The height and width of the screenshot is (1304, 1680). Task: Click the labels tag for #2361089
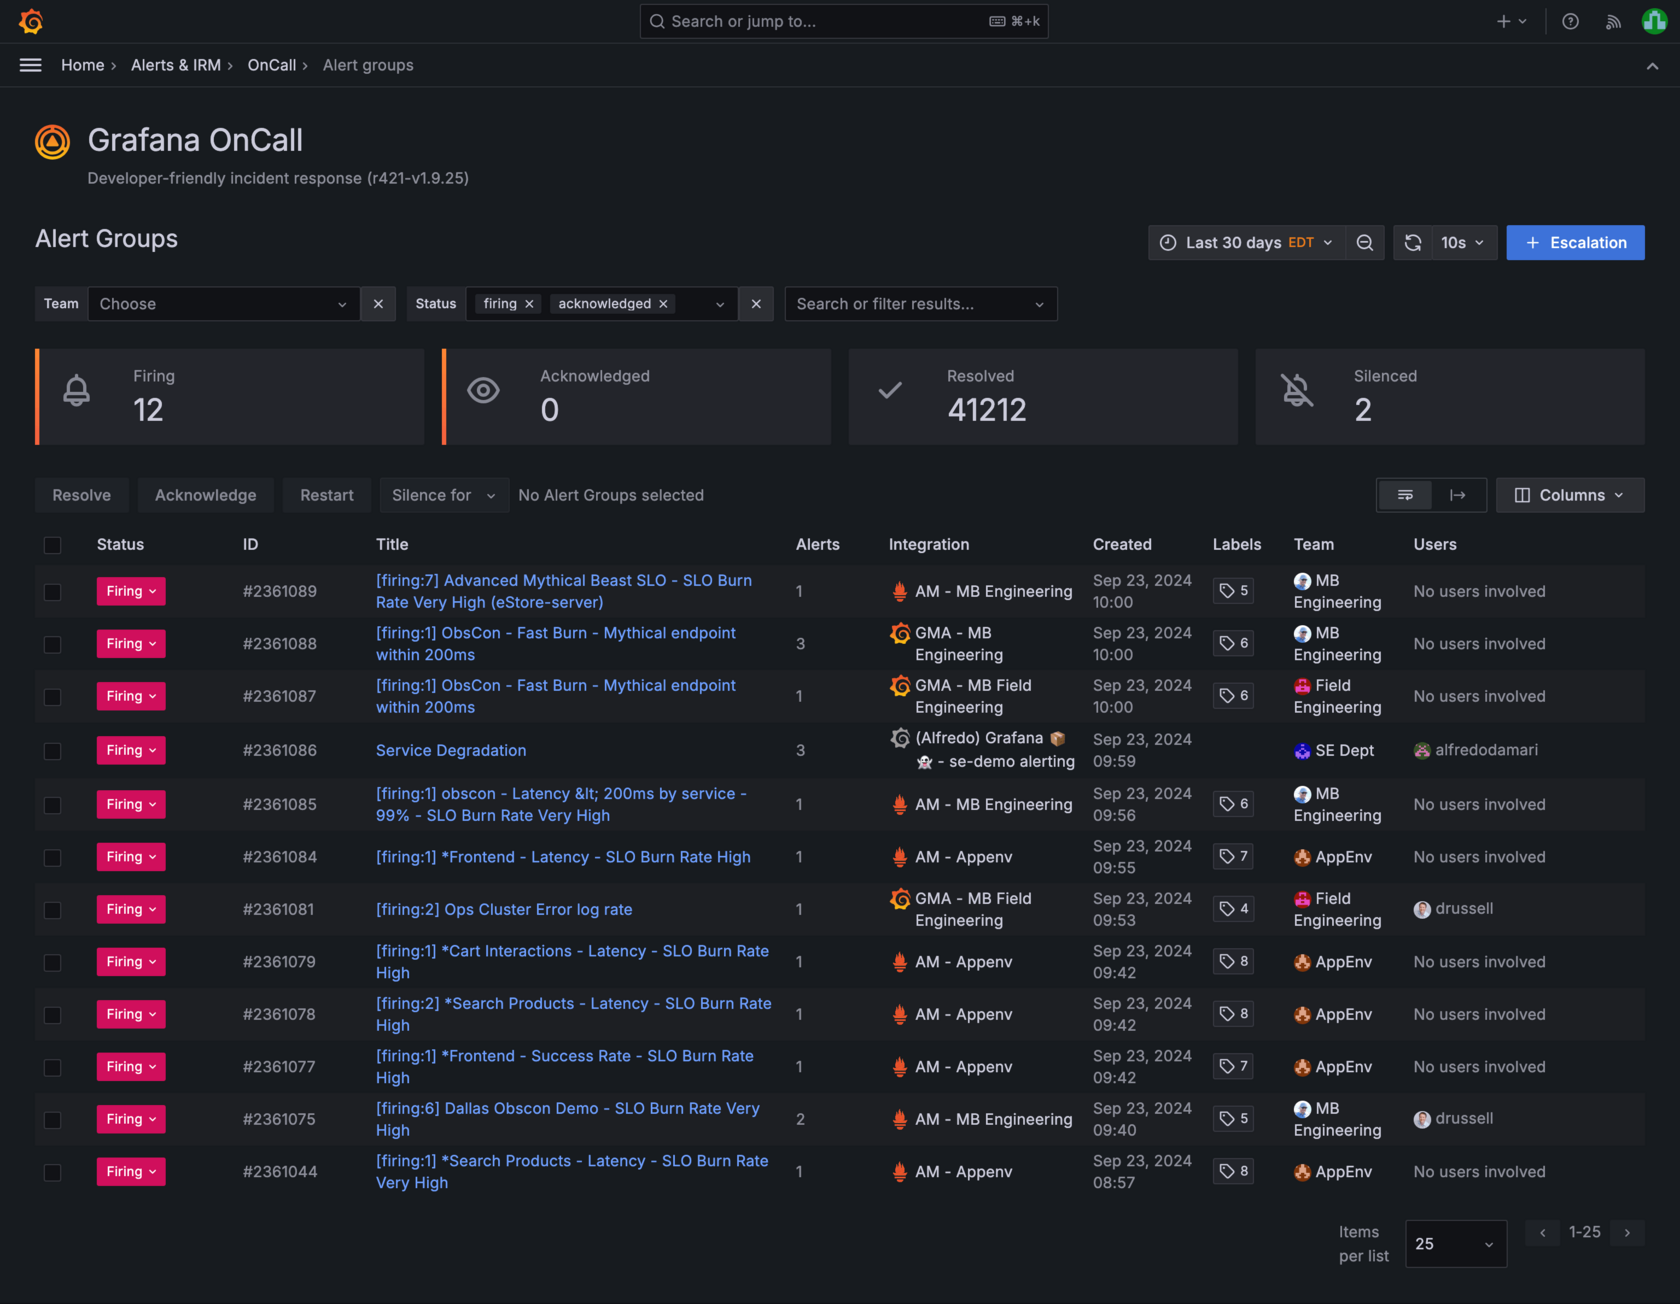(x=1234, y=591)
